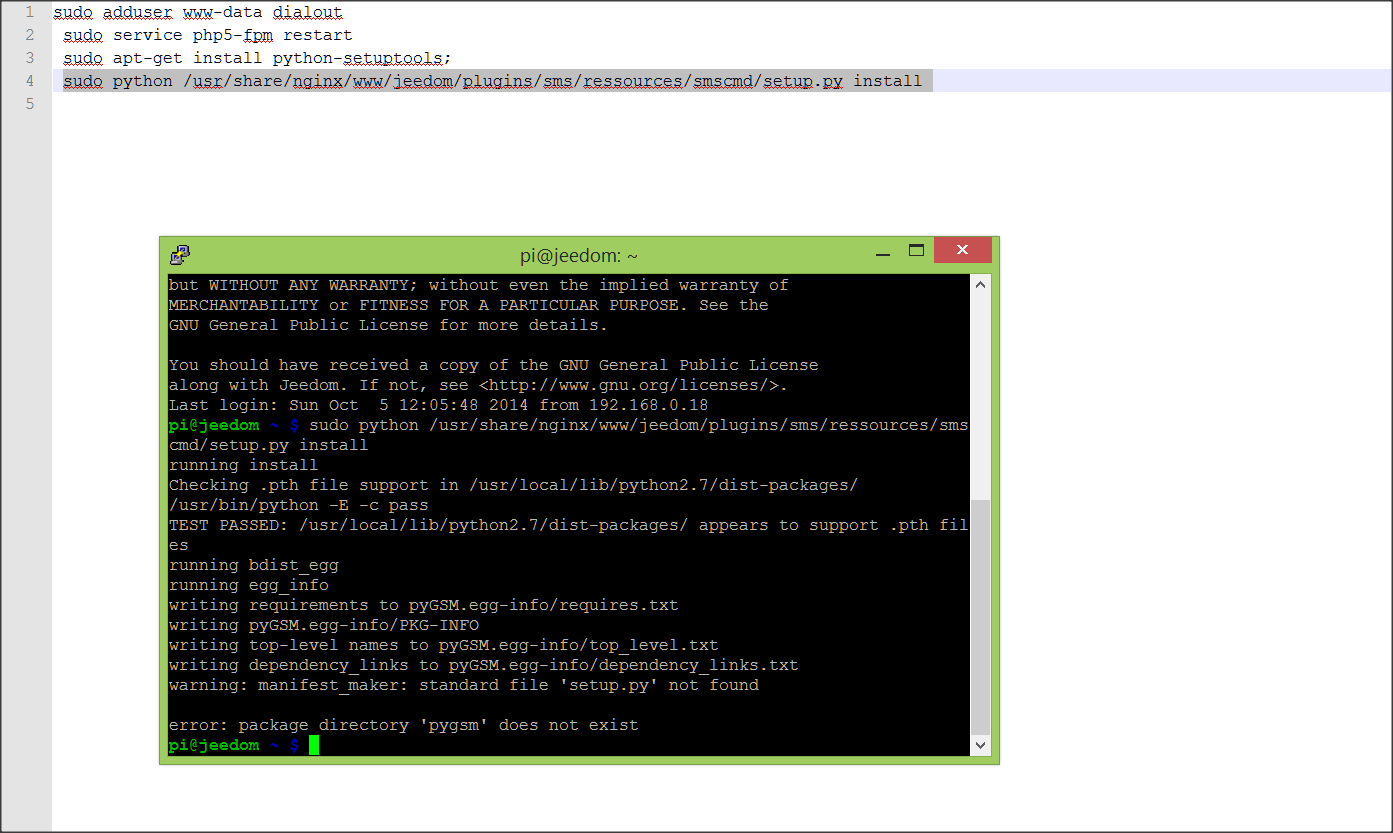Maximize the pi@jeedom terminal window

[916, 250]
